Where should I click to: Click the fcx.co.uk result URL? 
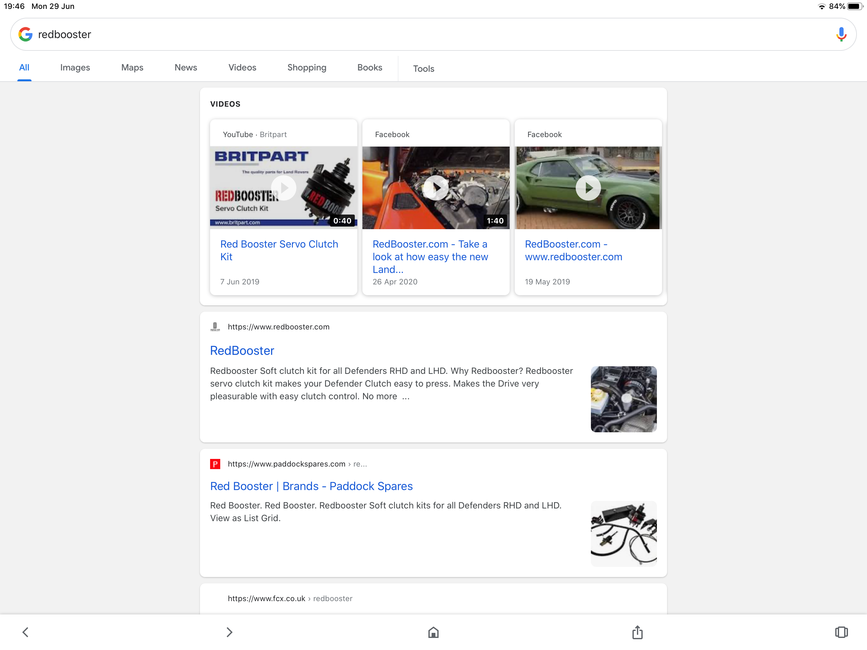pos(290,598)
